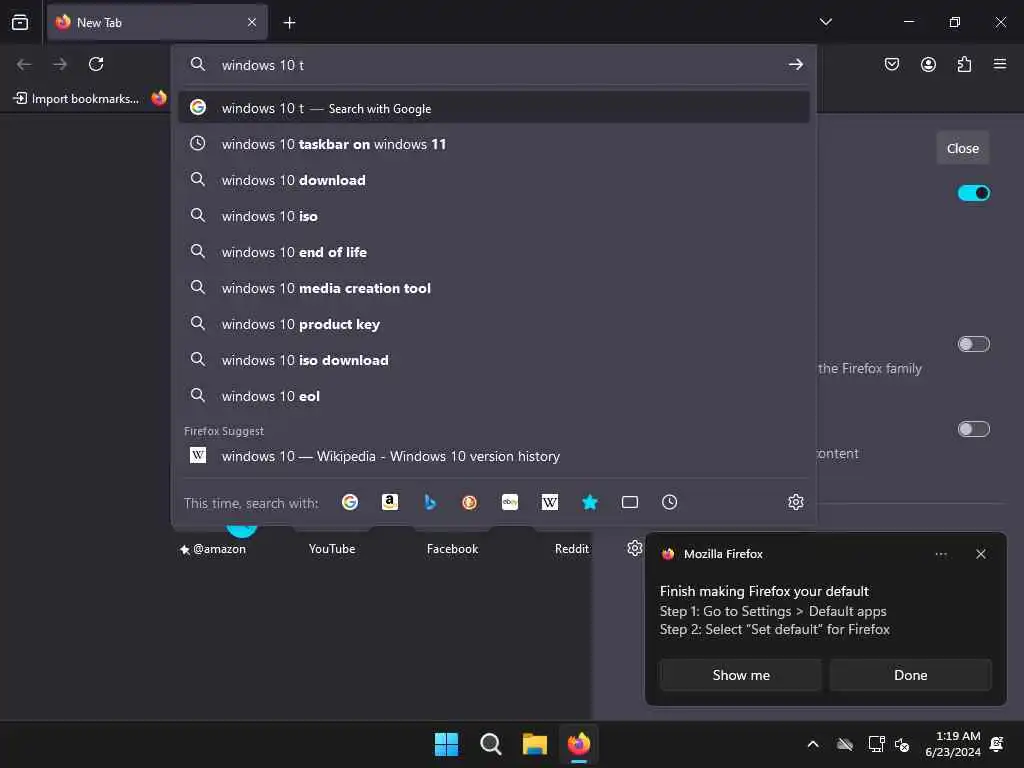The height and width of the screenshot is (768, 1024).
Task: Reload the current page
Action: coord(96,64)
